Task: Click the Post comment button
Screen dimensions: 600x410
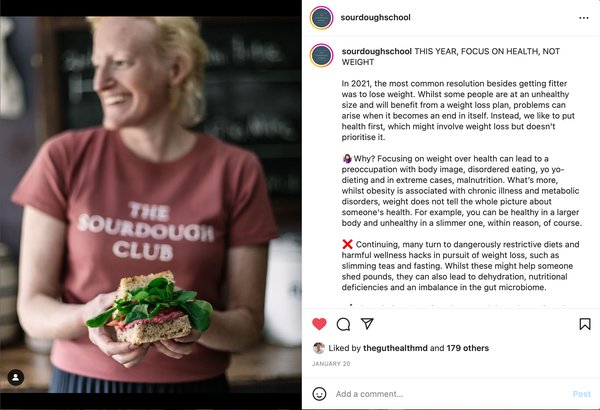Action: click(581, 394)
